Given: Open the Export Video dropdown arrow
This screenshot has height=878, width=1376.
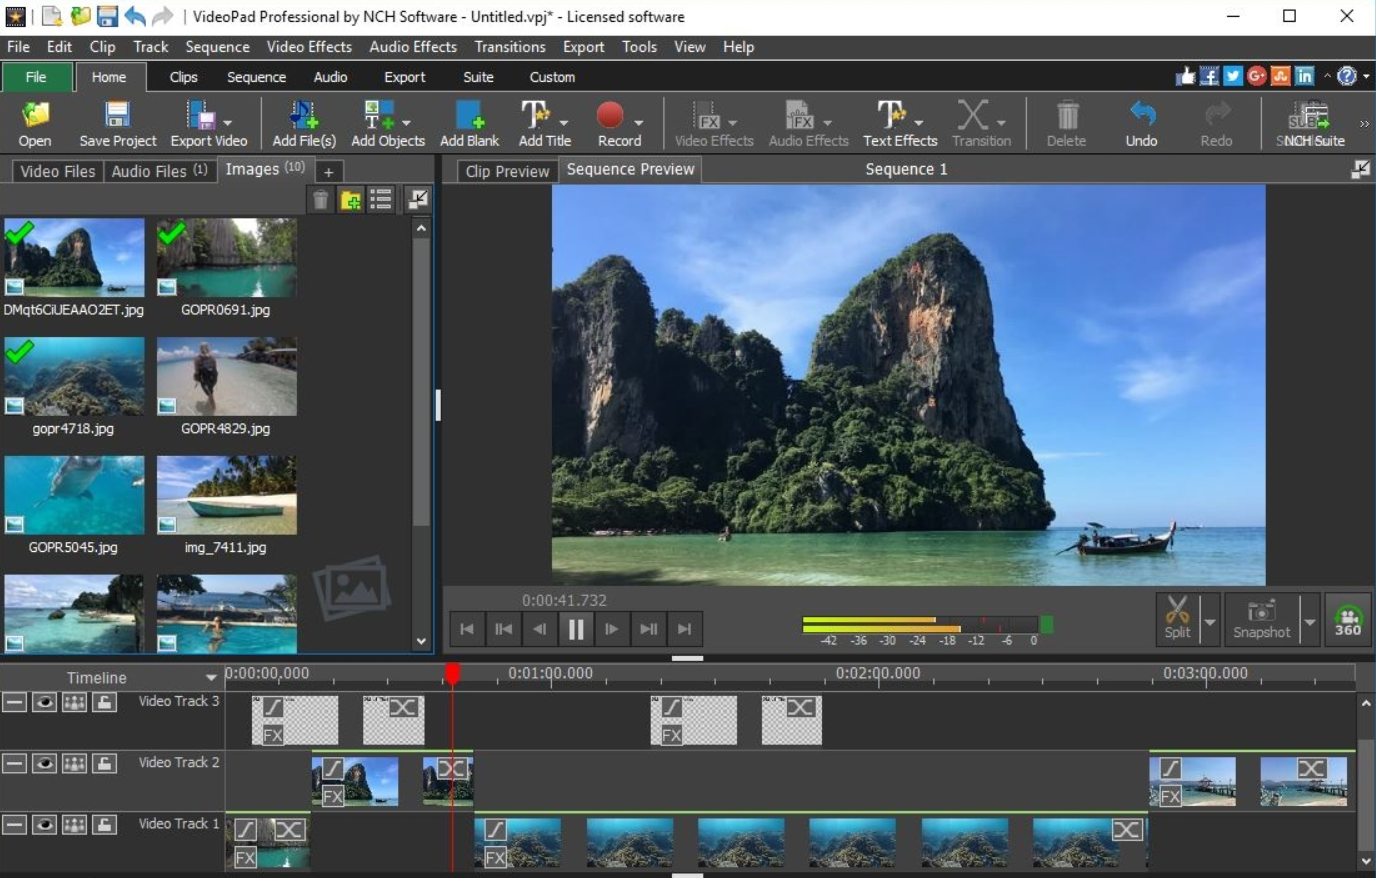Looking at the screenshot, I should tap(228, 122).
